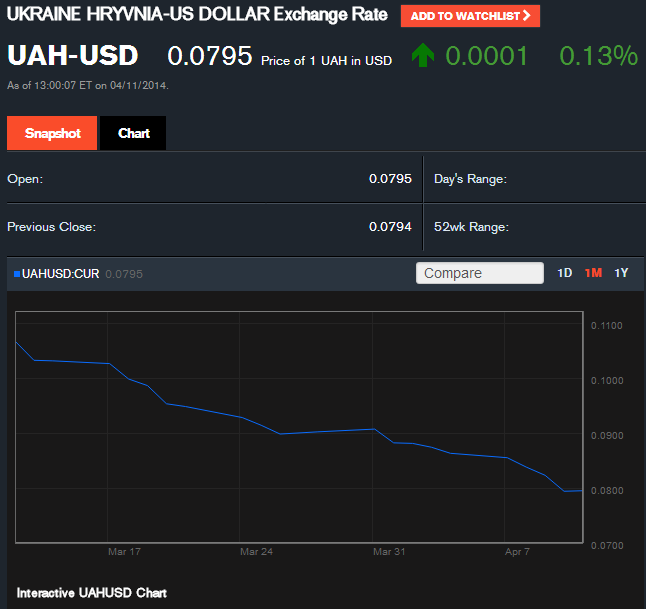Switch to the Chart tab
This screenshot has width=646, height=609.
tap(133, 134)
